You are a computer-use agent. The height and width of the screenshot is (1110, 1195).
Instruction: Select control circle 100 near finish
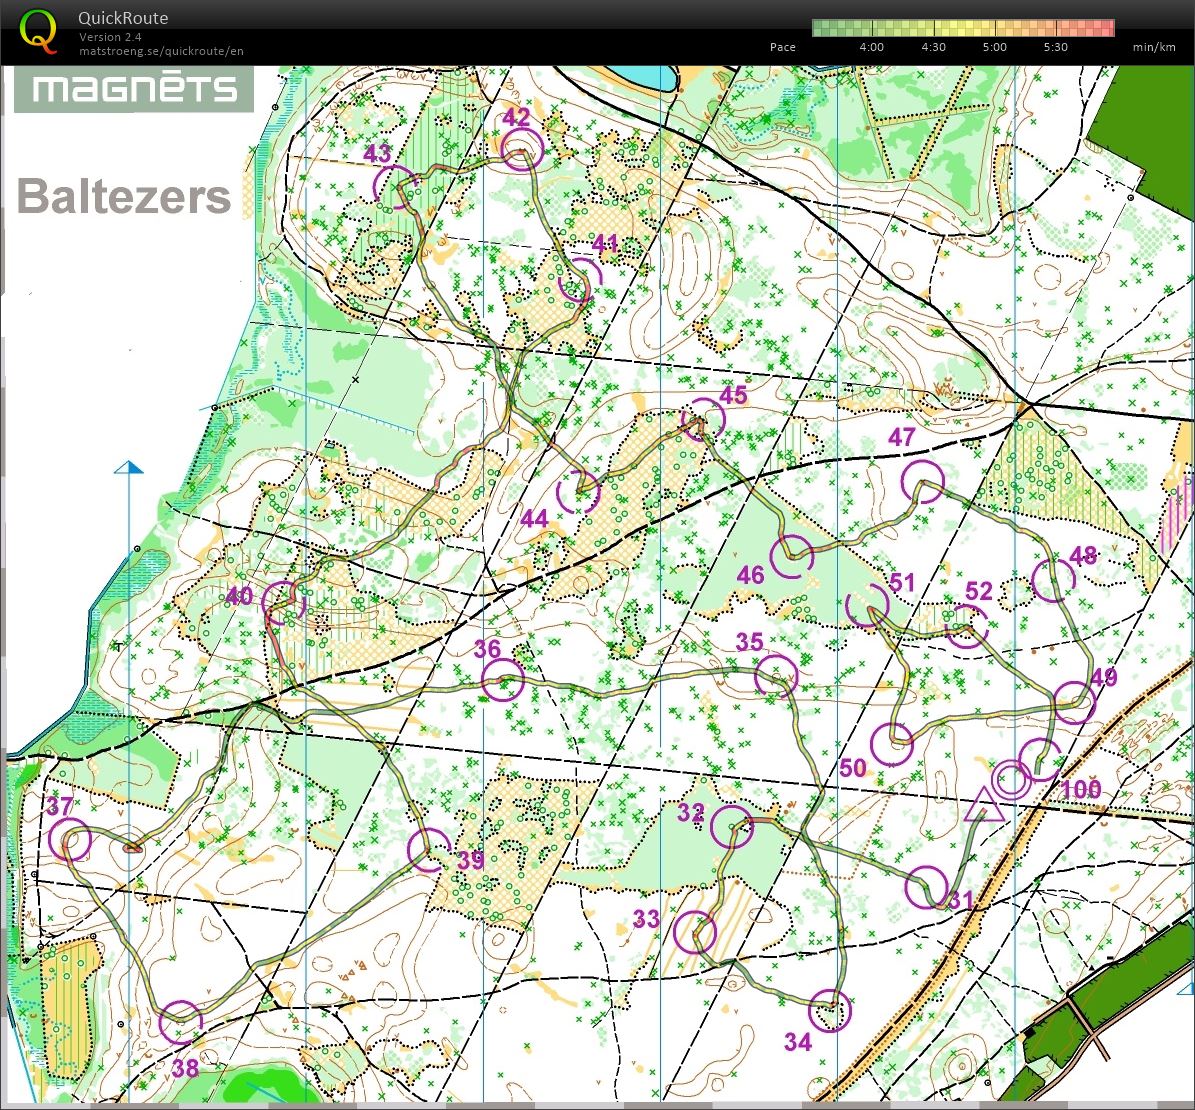click(1040, 759)
